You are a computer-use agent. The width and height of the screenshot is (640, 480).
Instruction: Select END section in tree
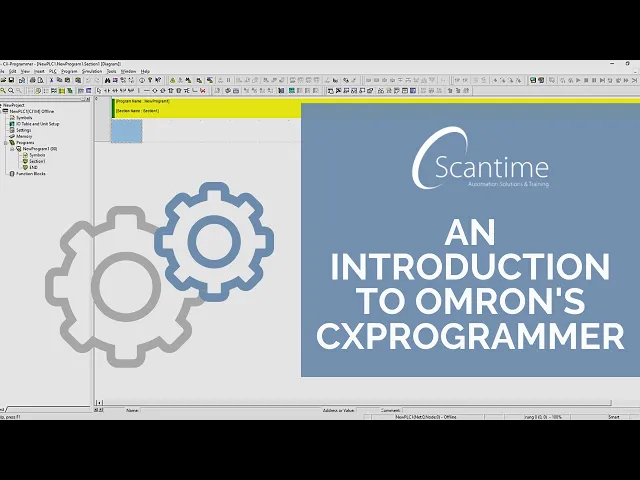pyautogui.click(x=33, y=167)
